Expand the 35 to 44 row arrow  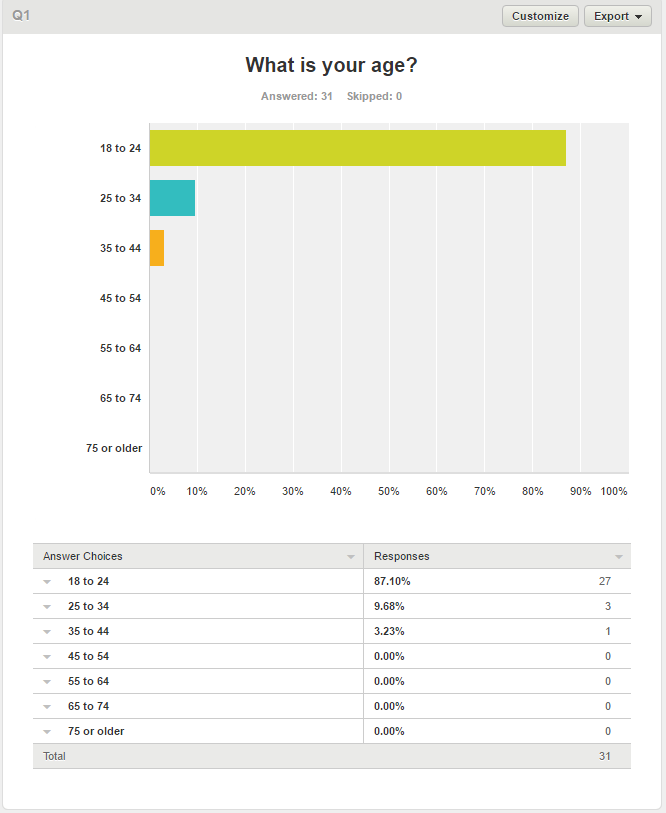pos(47,631)
